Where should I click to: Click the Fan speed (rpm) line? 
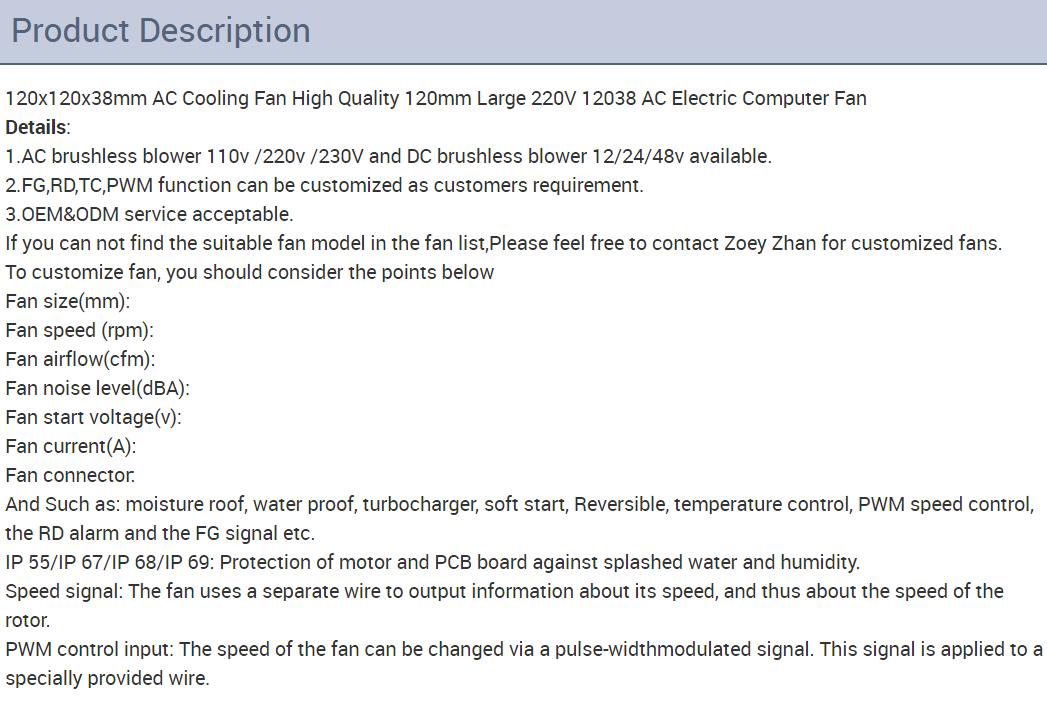79,330
